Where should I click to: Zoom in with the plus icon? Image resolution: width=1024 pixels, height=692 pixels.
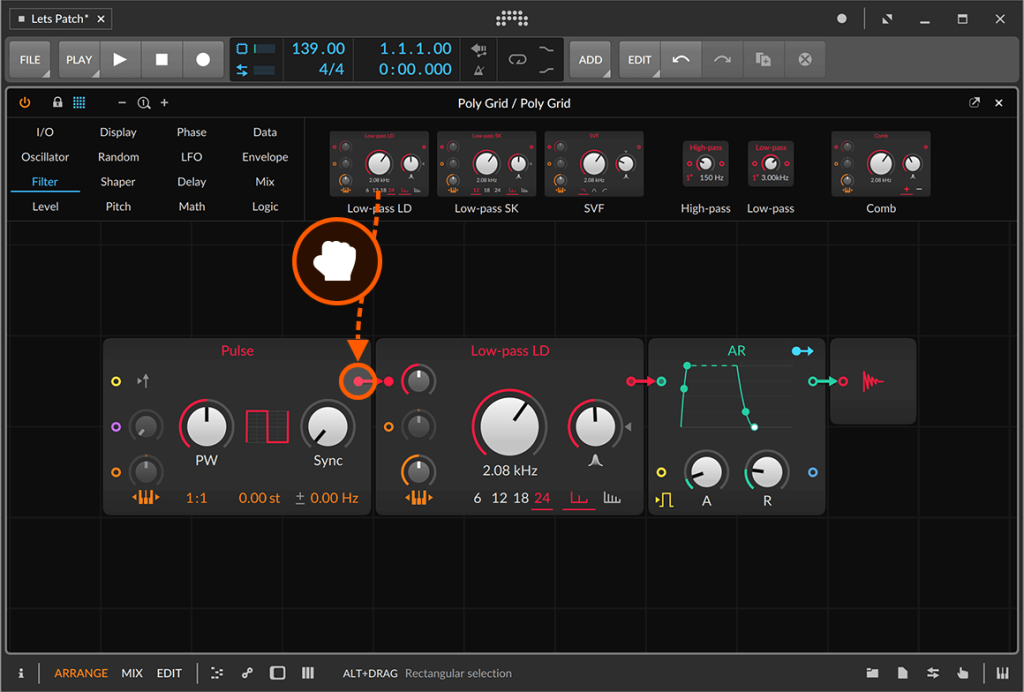(x=165, y=103)
